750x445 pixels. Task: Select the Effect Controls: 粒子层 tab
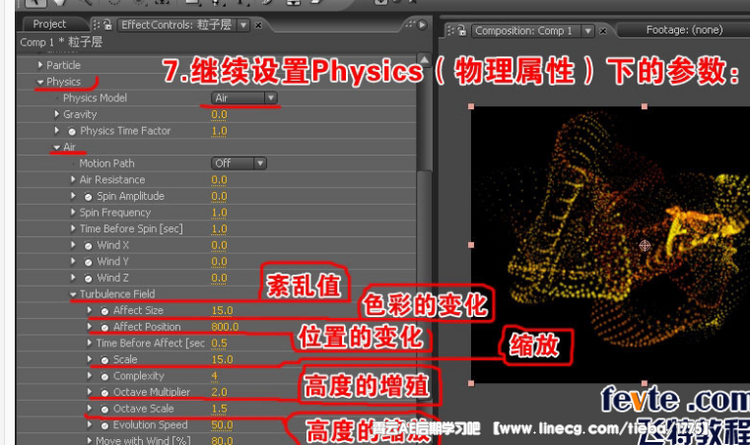[176, 24]
